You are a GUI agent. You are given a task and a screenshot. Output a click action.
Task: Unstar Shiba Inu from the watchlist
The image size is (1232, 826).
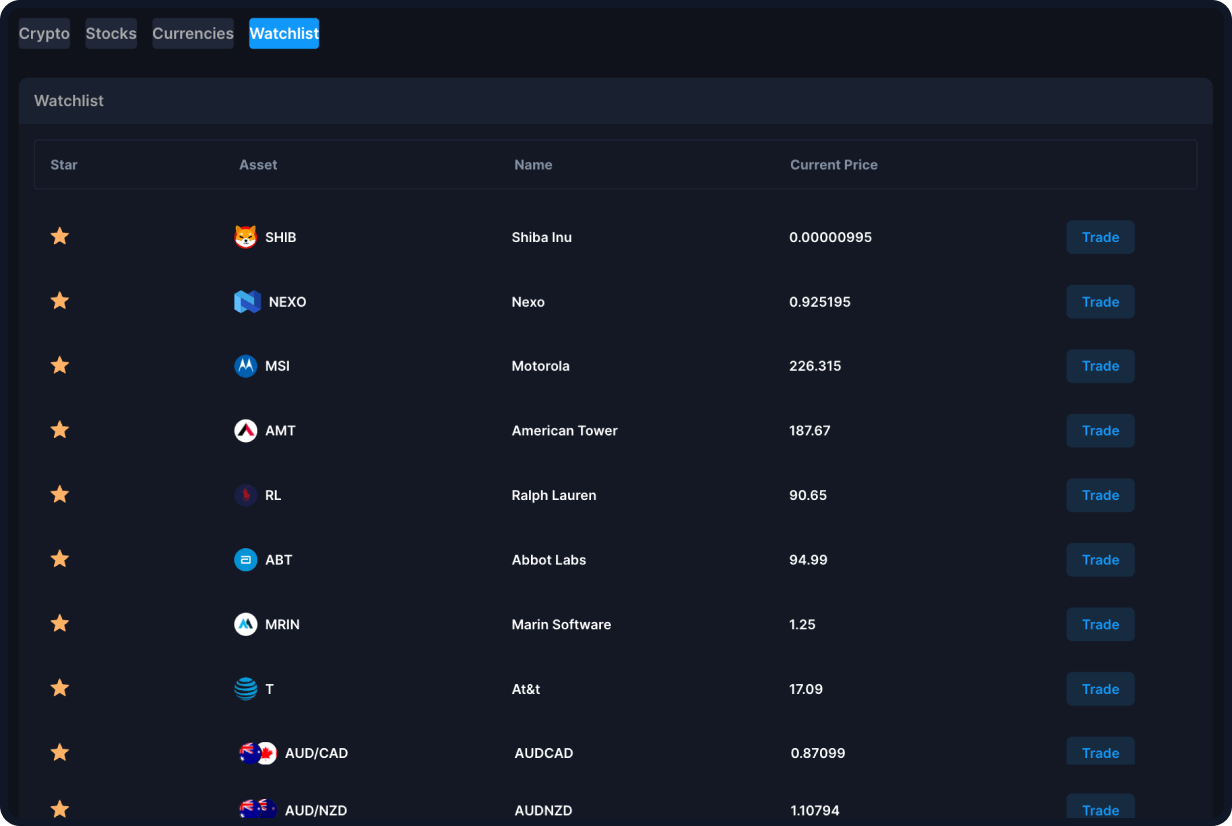(x=60, y=236)
